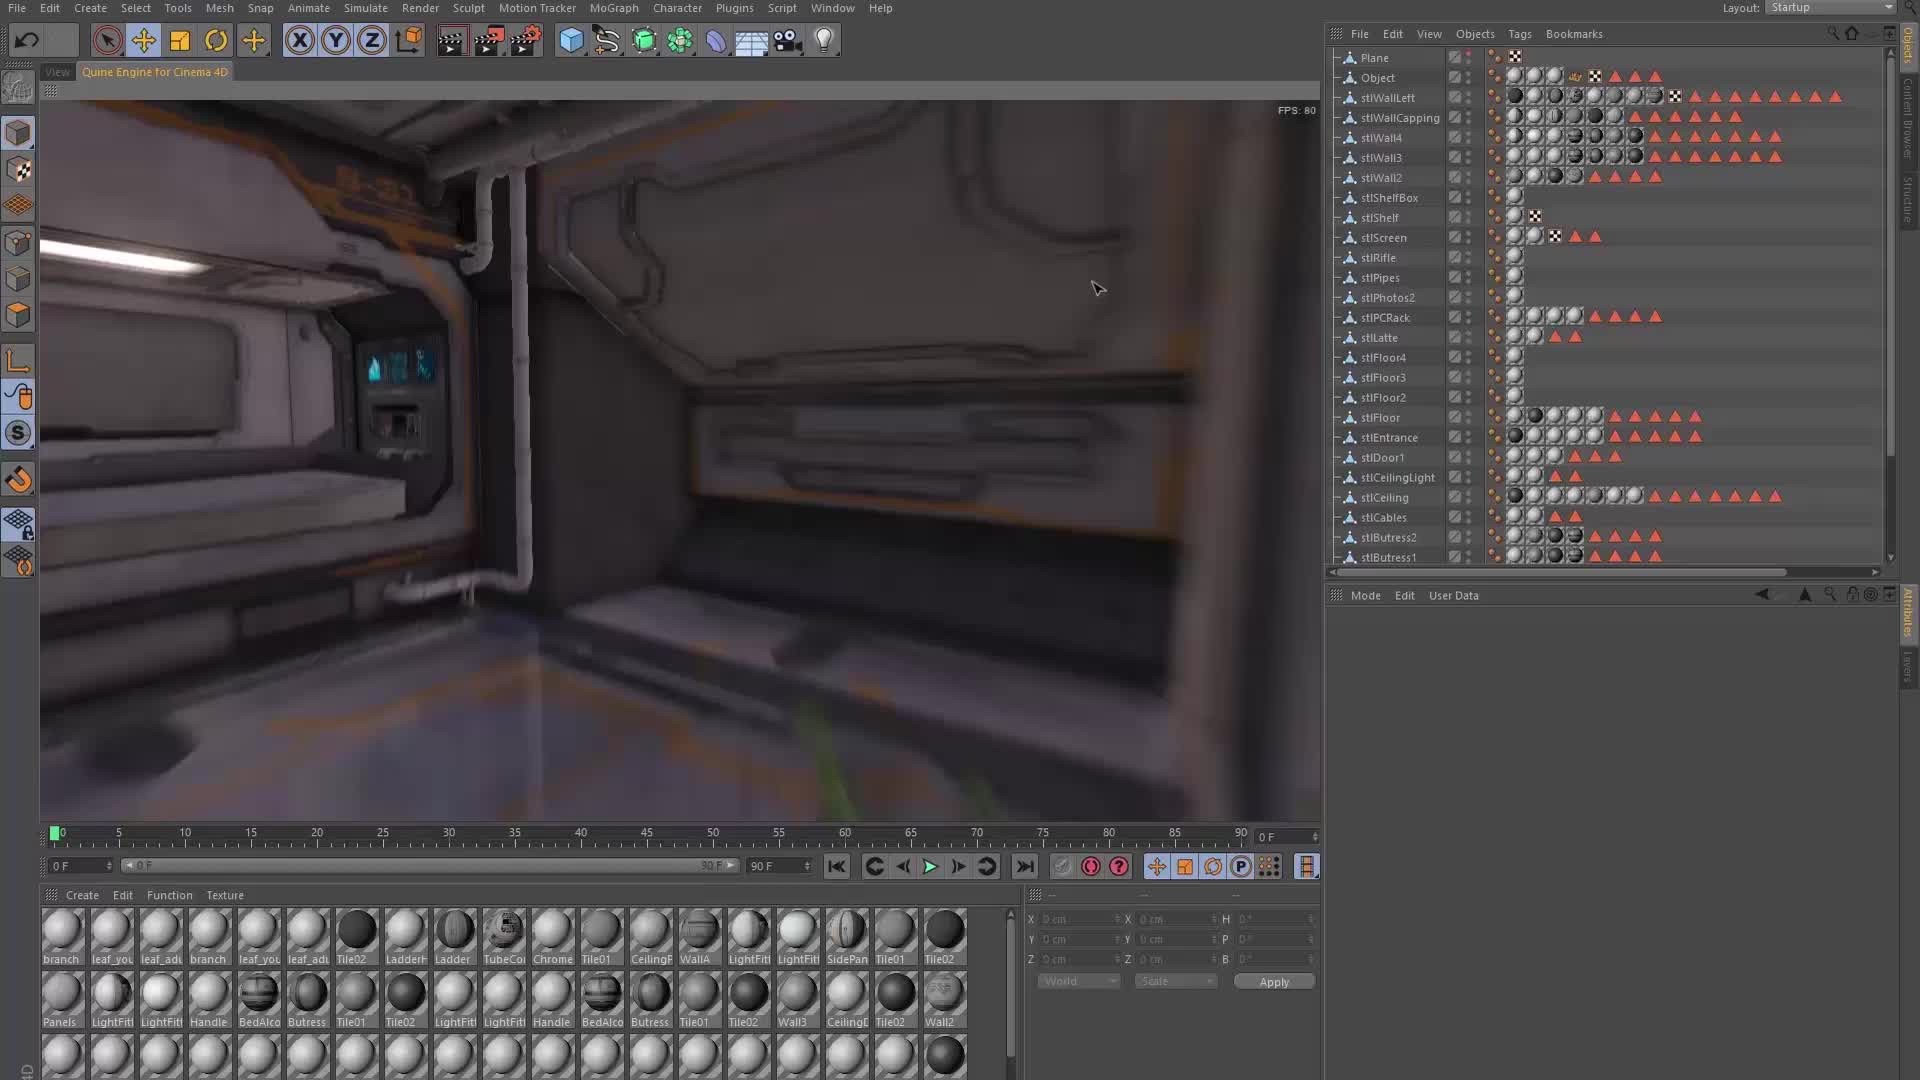Click the frame range slider bar

(430, 866)
